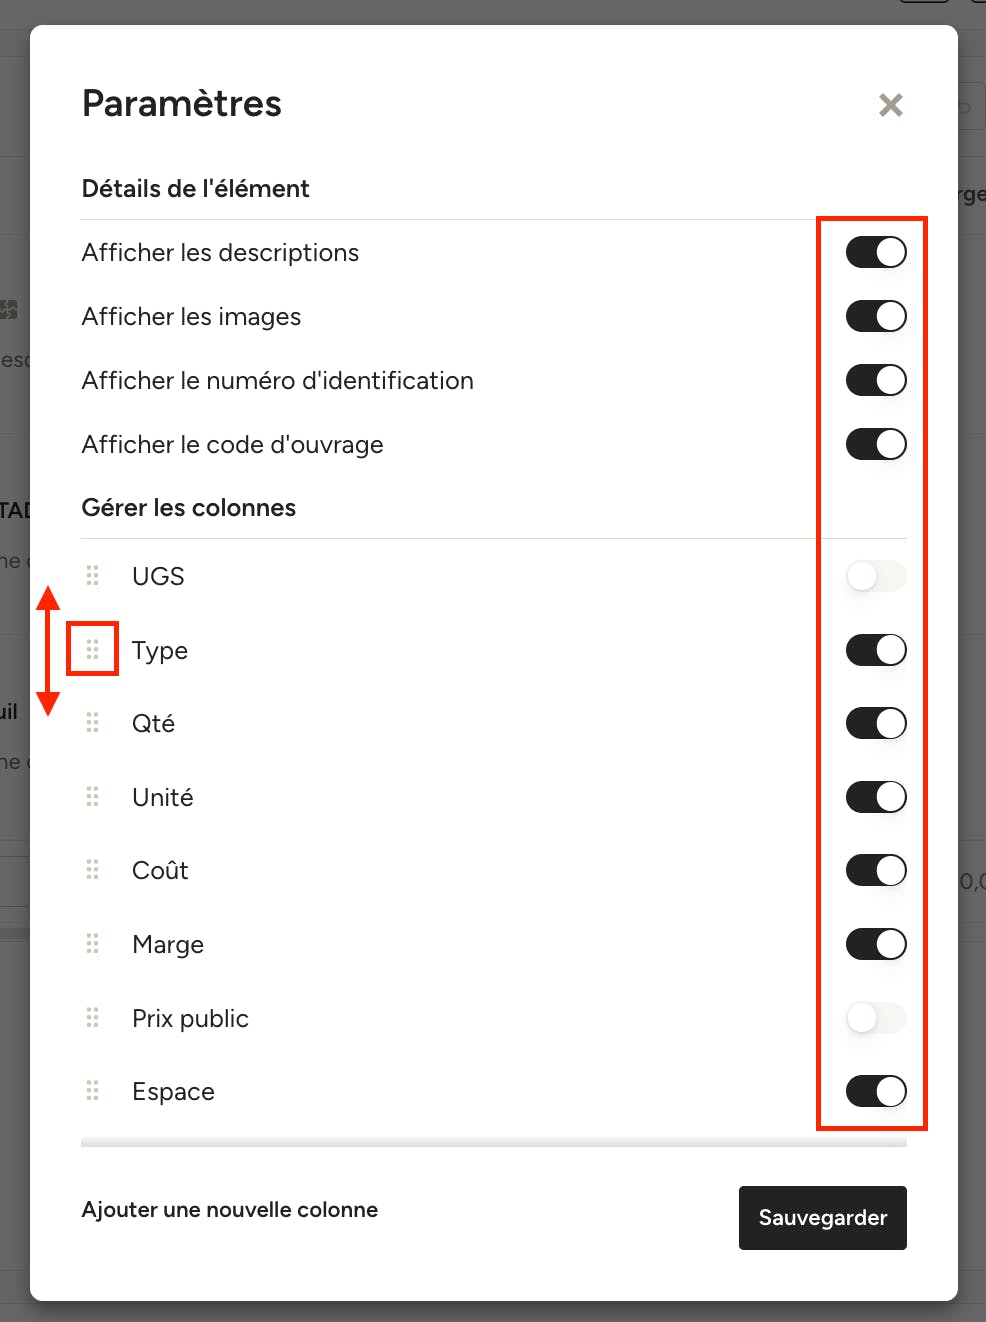Hide the Marge column

tap(876, 944)
